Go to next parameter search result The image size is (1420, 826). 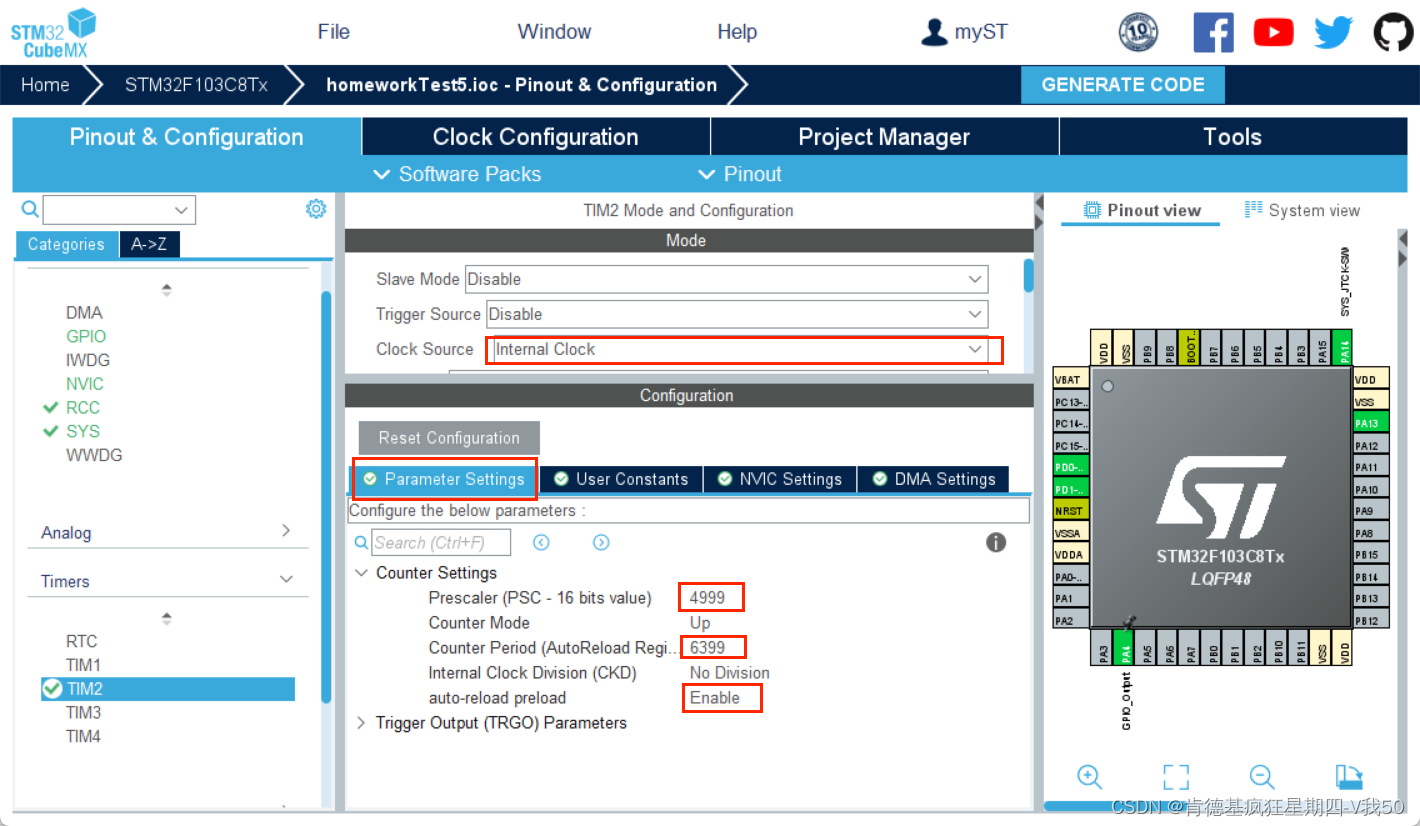tap(601, 542)
